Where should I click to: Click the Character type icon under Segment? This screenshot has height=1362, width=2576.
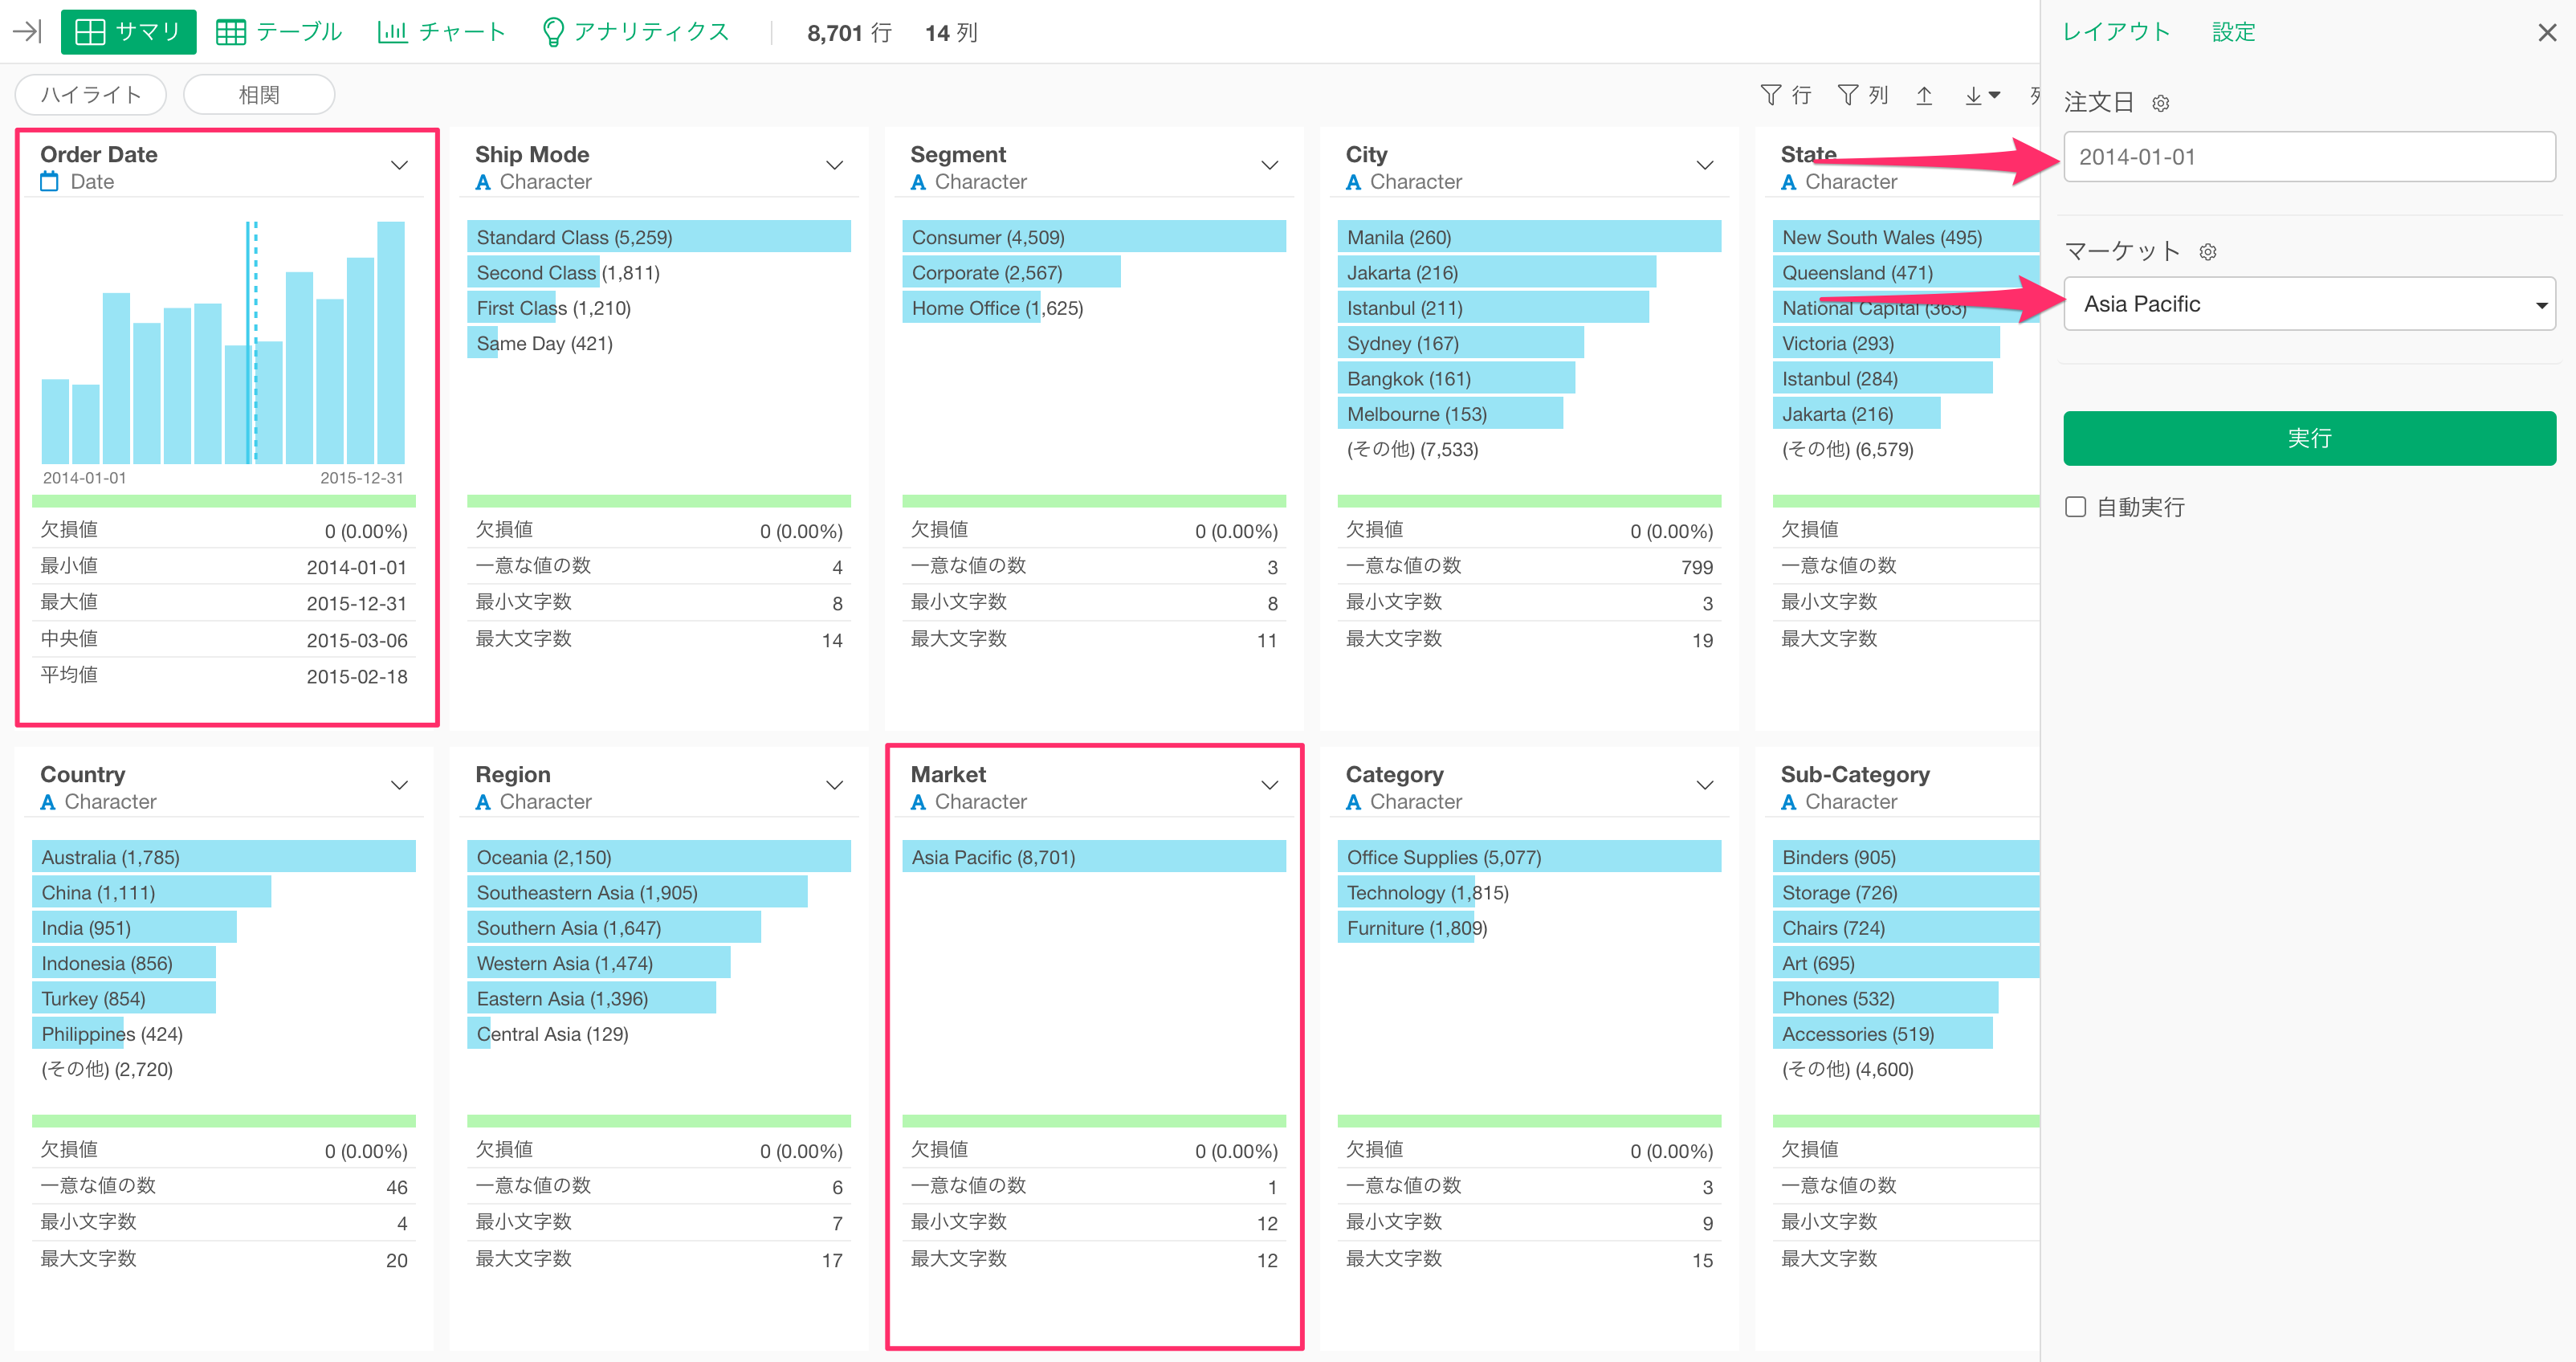(x=918, y=182)
